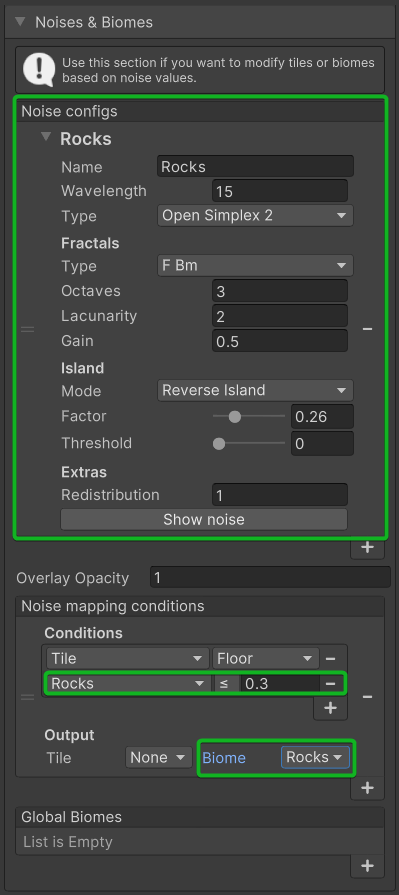This screenshot has width=399, height=895.
Task: Remove the noise mapping condition entry
Action: click(x=368, y=697)
